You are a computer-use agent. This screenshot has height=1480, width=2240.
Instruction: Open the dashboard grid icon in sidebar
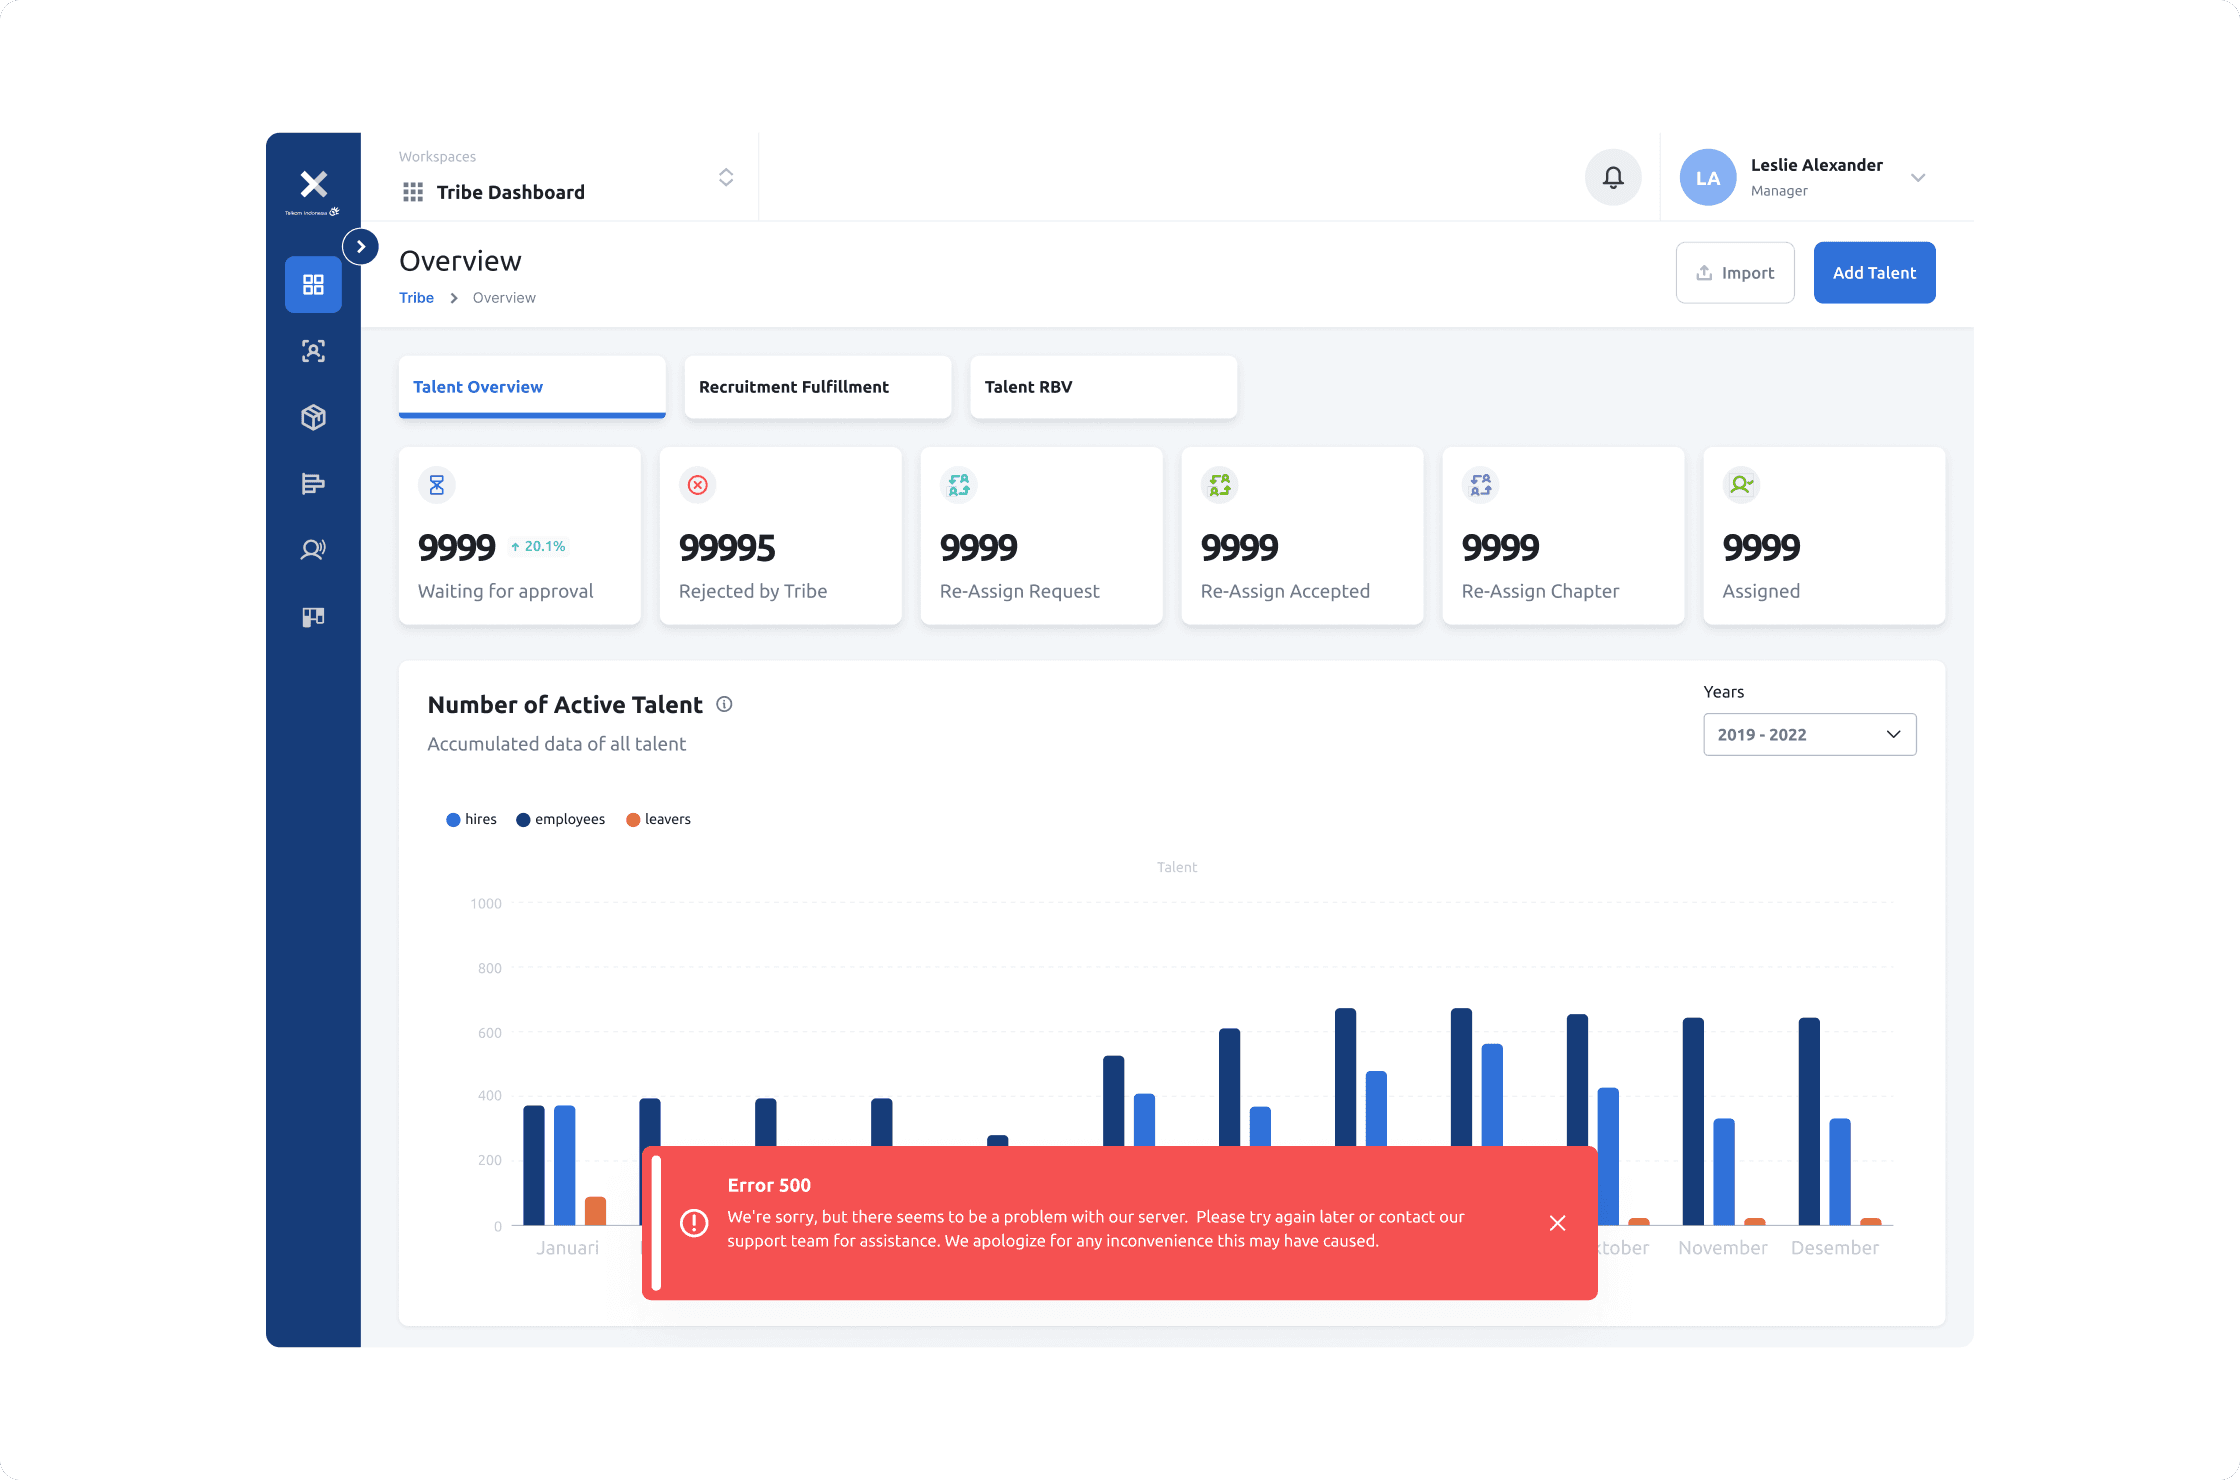click(313, 285)
